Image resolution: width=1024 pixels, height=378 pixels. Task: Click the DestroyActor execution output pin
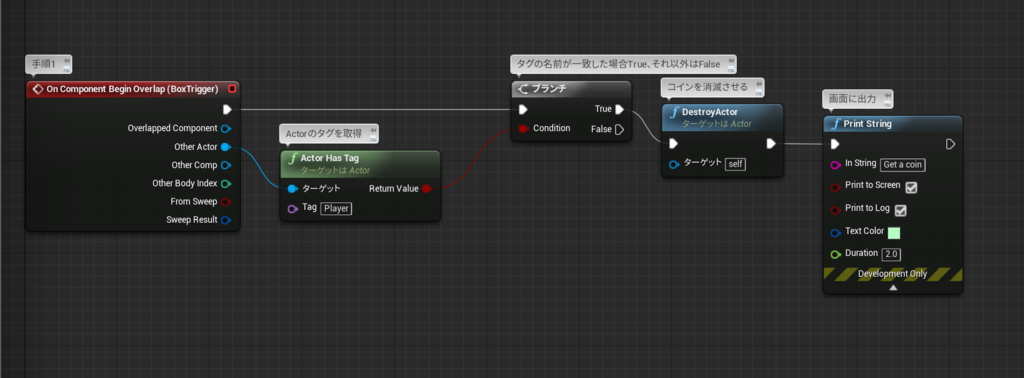pyautogui.click(x=771, y=144)
